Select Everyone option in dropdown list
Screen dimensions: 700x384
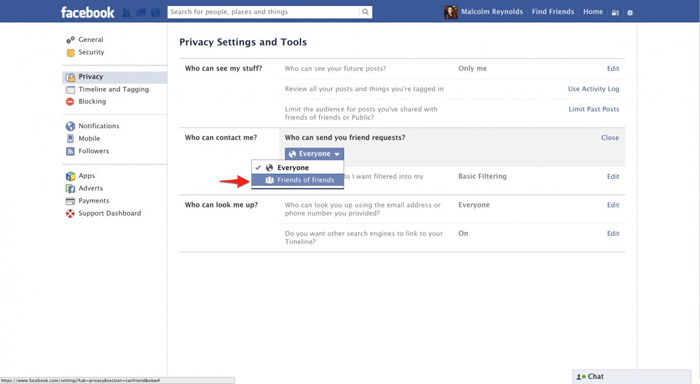tap(297, 167)
